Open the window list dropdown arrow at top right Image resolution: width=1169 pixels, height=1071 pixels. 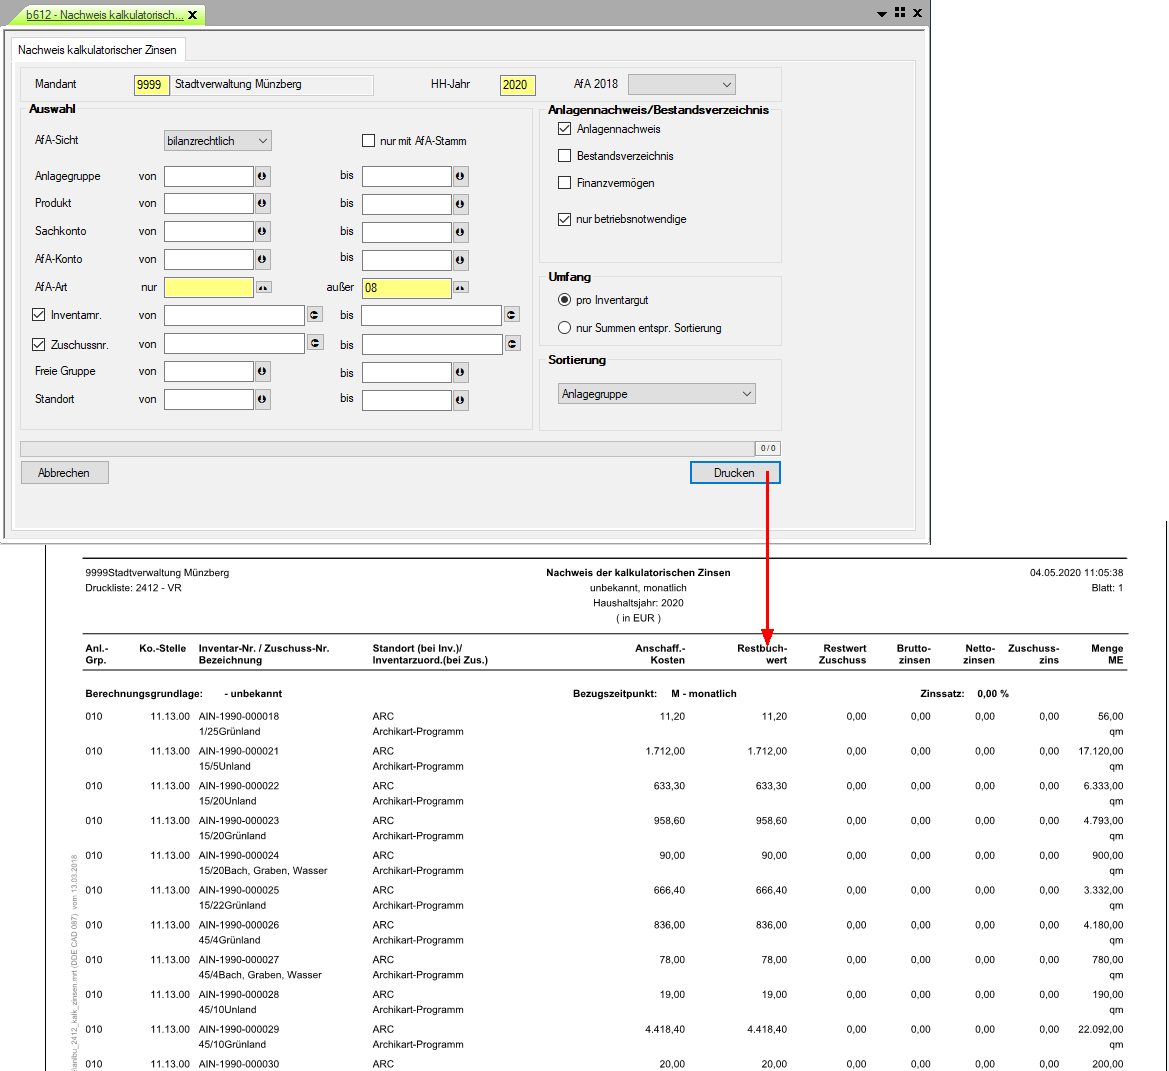[x=881, y=14]
